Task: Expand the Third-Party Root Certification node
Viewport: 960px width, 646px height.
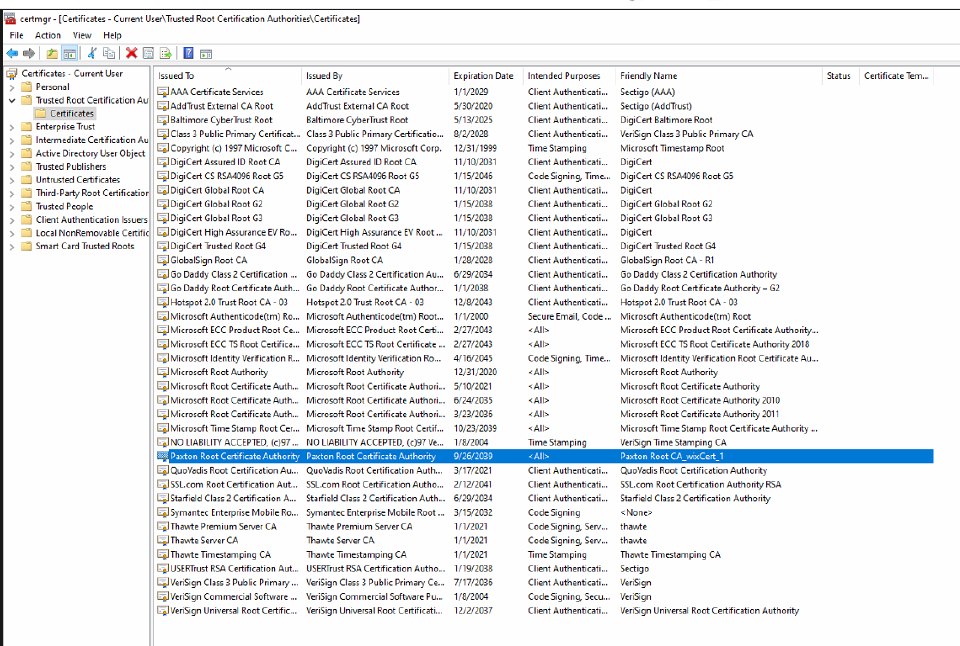Action: click(x=12, y=193)
